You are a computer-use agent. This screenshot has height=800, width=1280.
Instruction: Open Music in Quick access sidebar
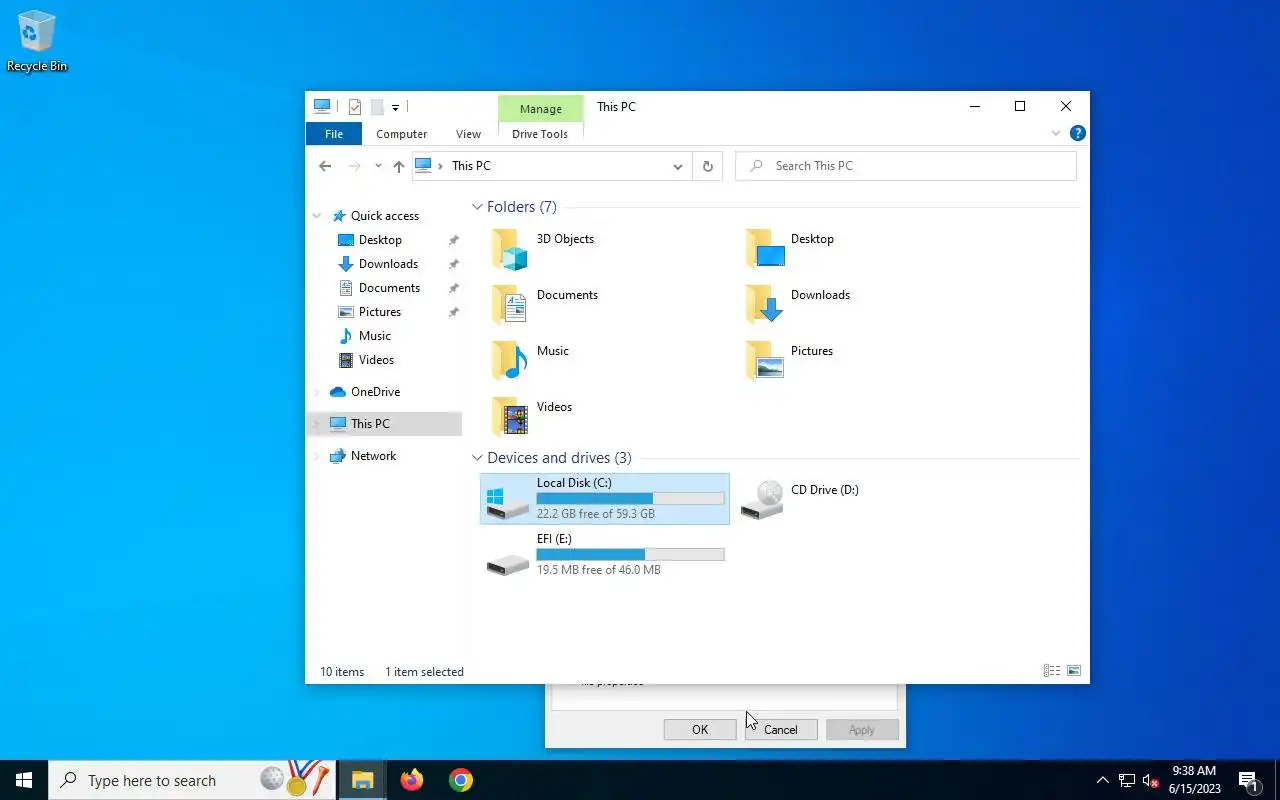click(x=375, y=336)
